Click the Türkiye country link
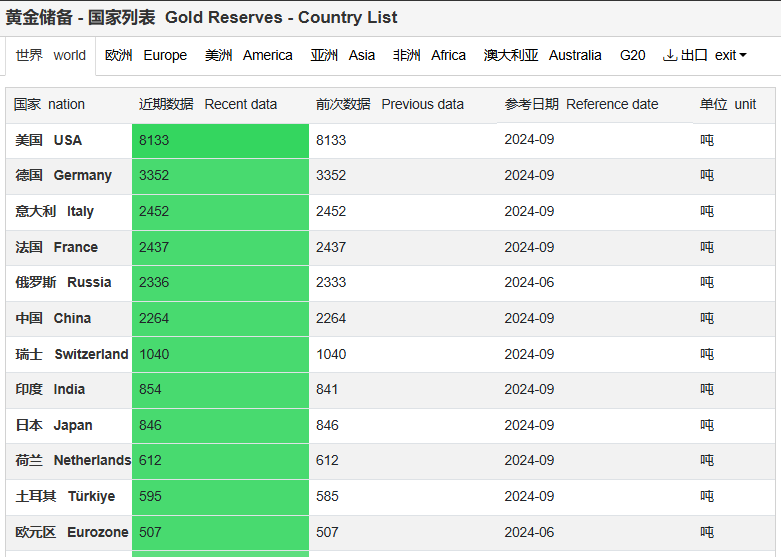This screenshot has width=781, height=557. [x=65, y=496]
